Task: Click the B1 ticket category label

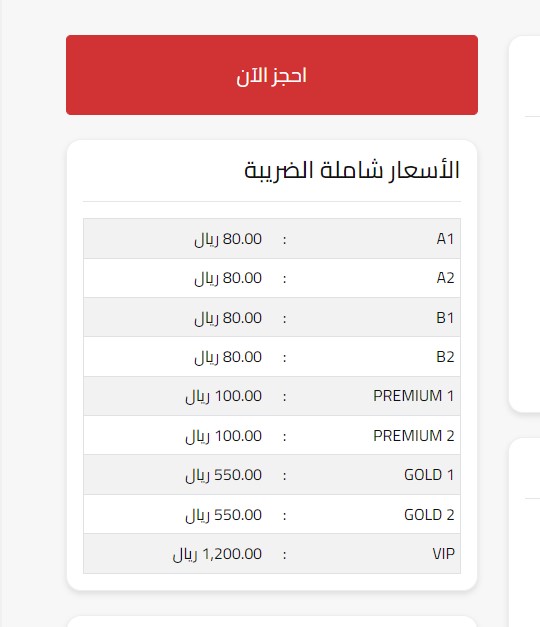Action: coord(445,317)
